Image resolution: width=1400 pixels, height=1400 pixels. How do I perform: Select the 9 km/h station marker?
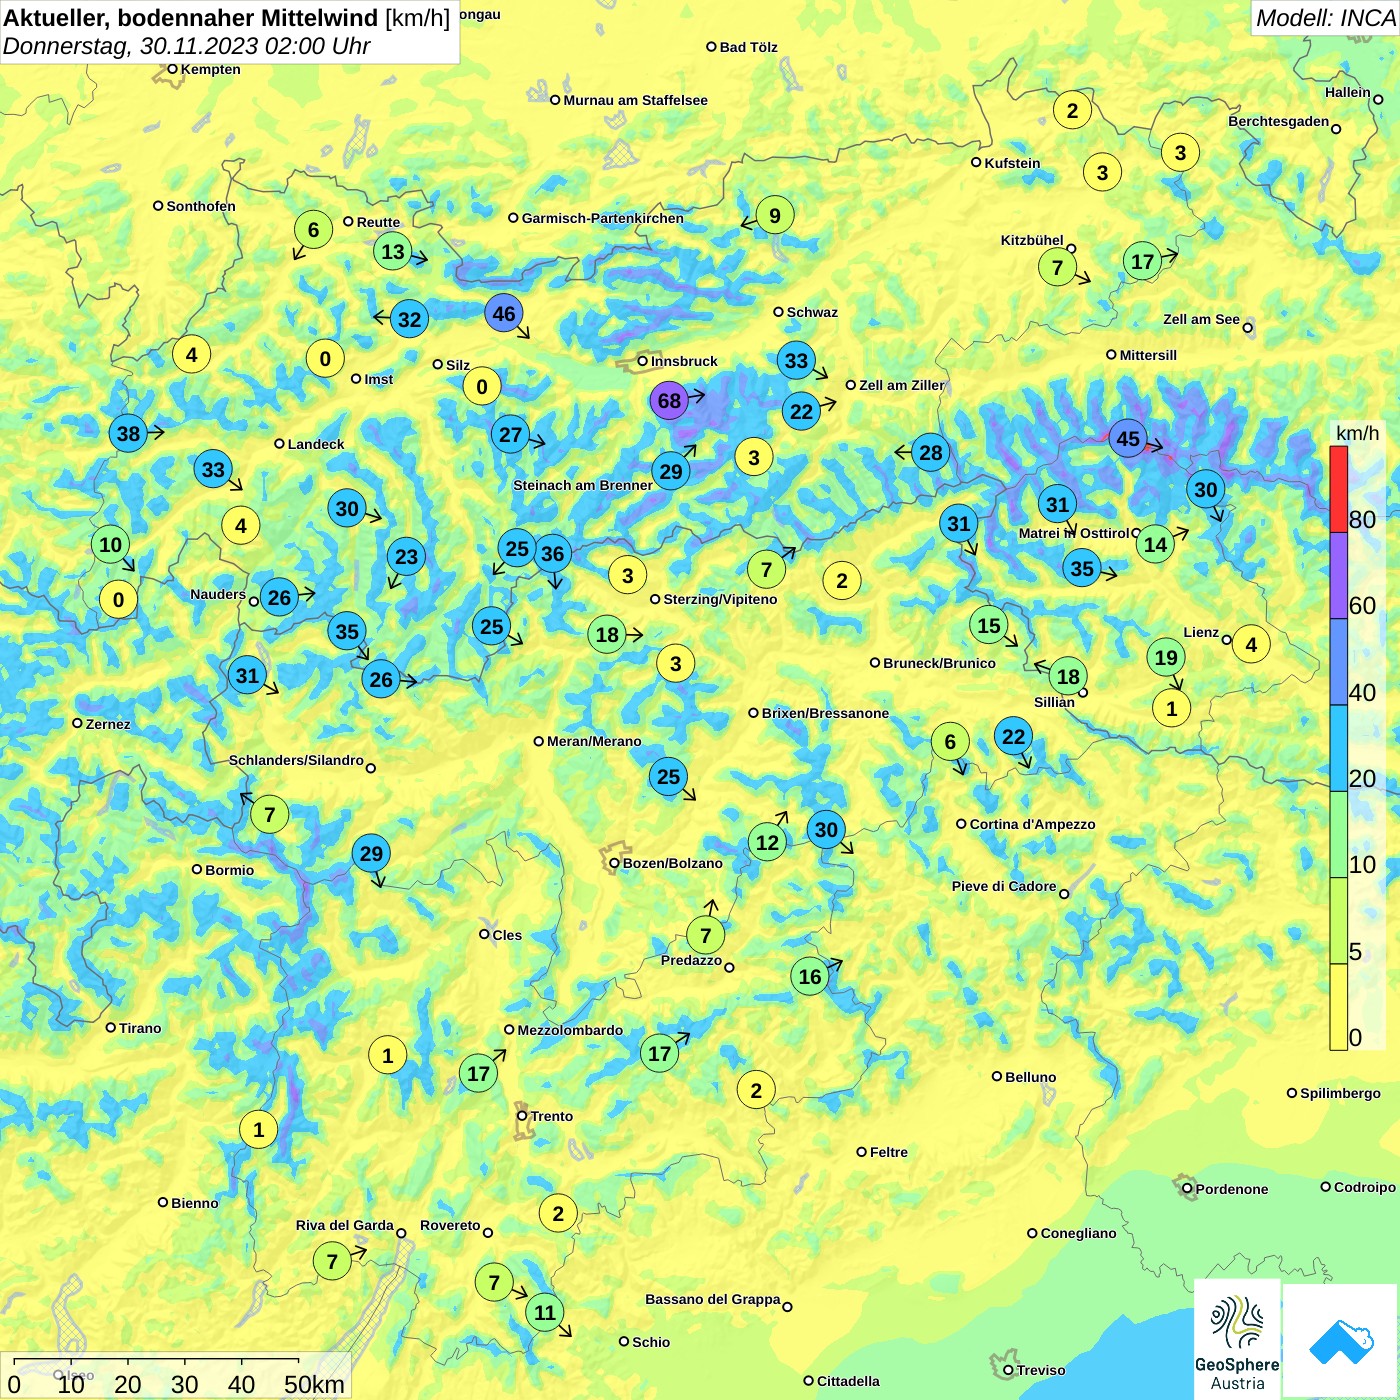point(775,215)
